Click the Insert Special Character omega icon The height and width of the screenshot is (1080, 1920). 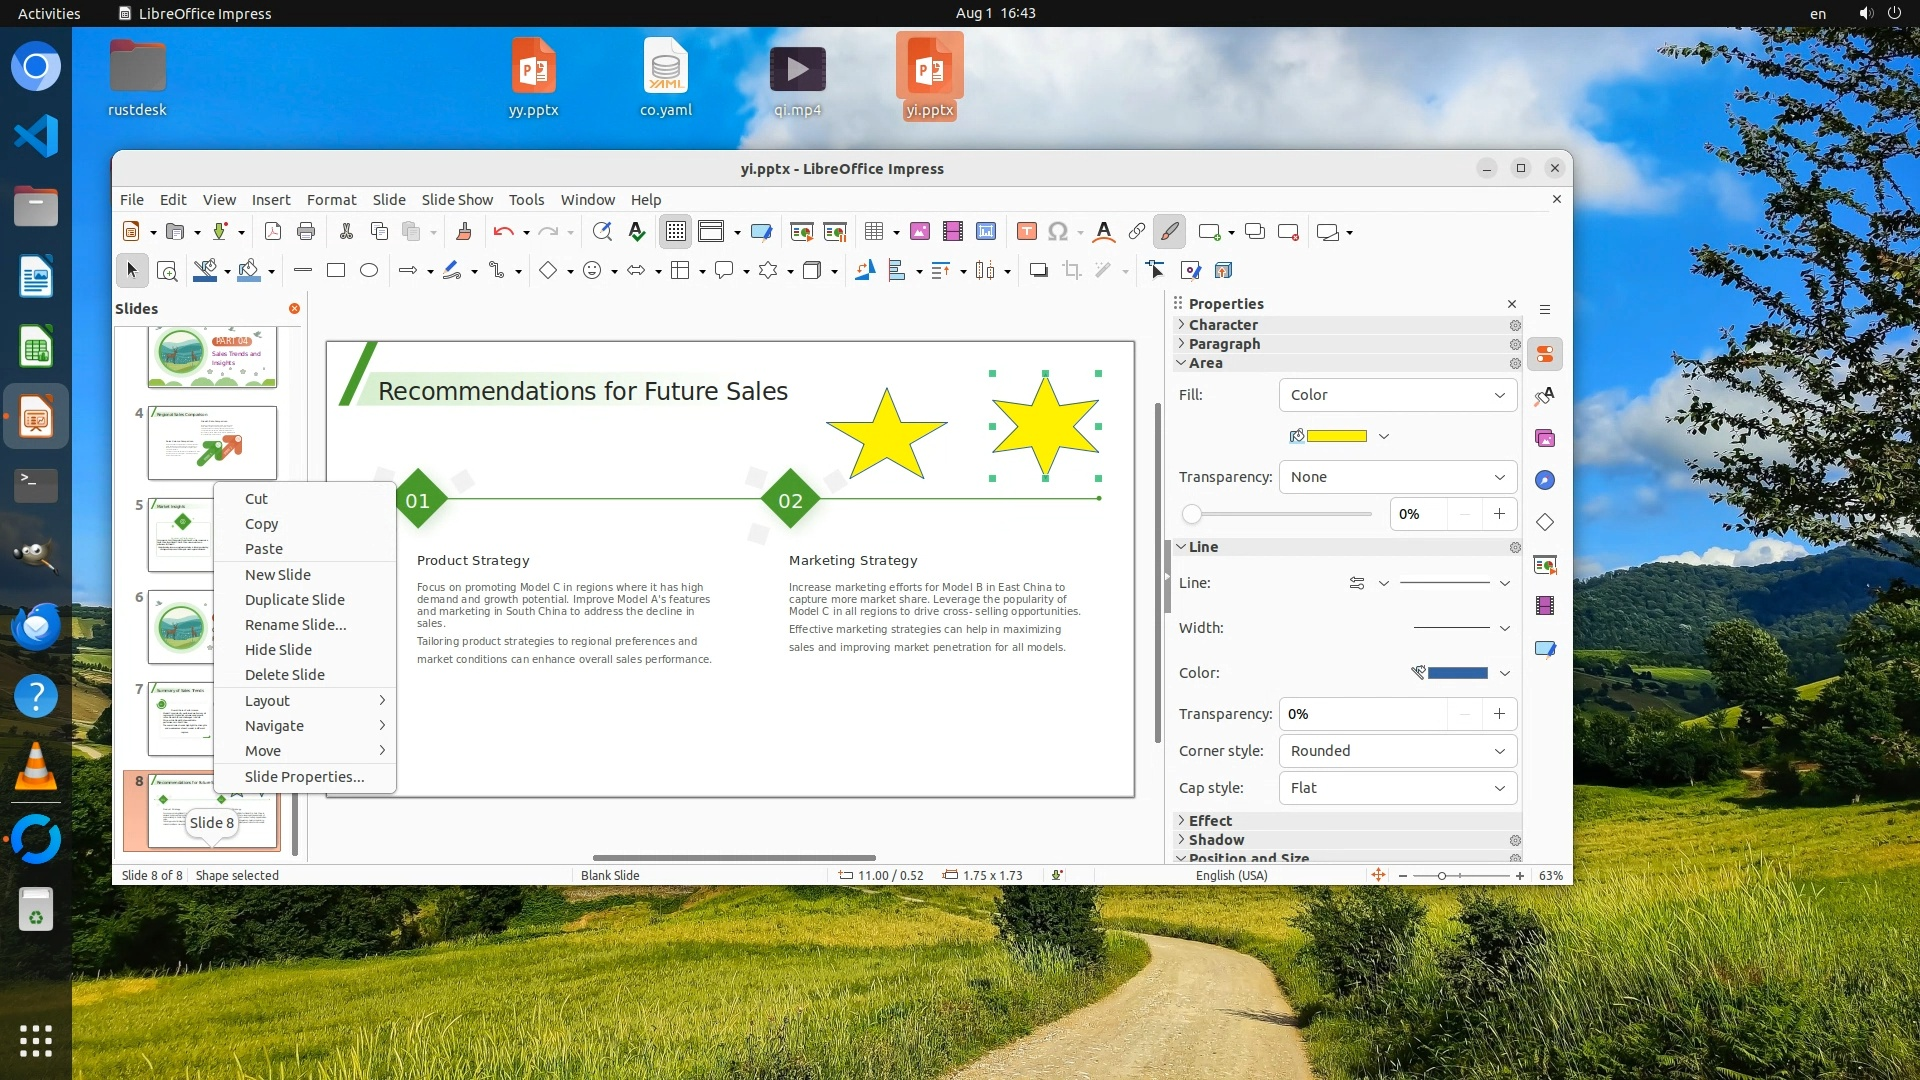click(x=1057, y=232)
